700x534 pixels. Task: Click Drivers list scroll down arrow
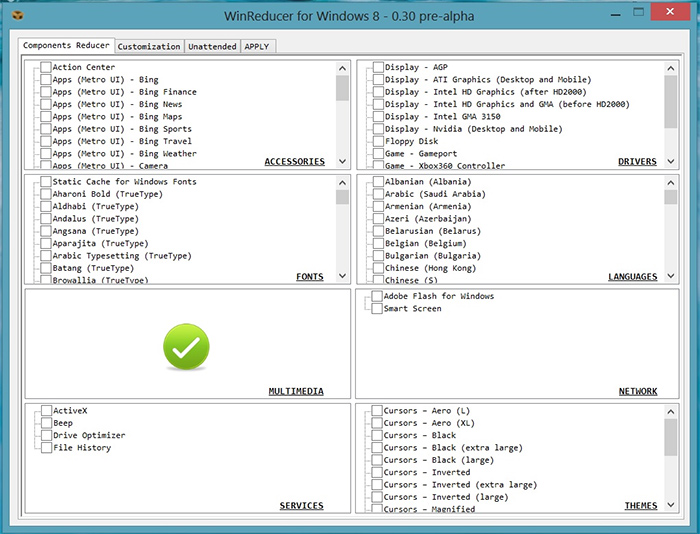[x=671, y=161]
